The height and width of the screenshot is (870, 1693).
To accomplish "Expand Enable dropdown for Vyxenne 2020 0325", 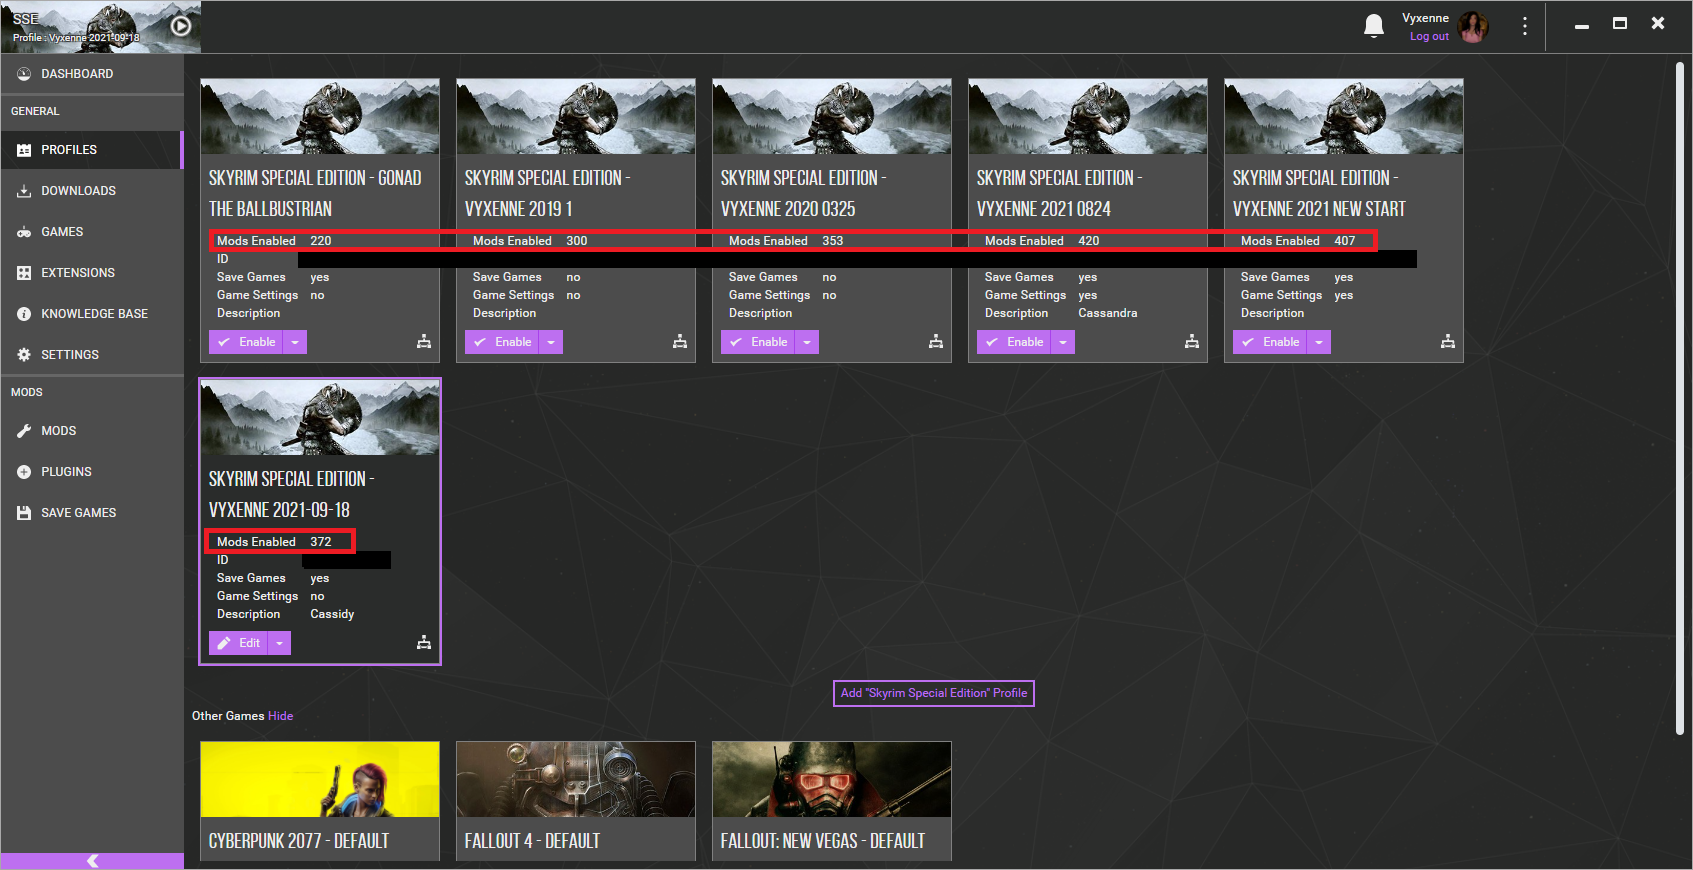I will point(807,342).
